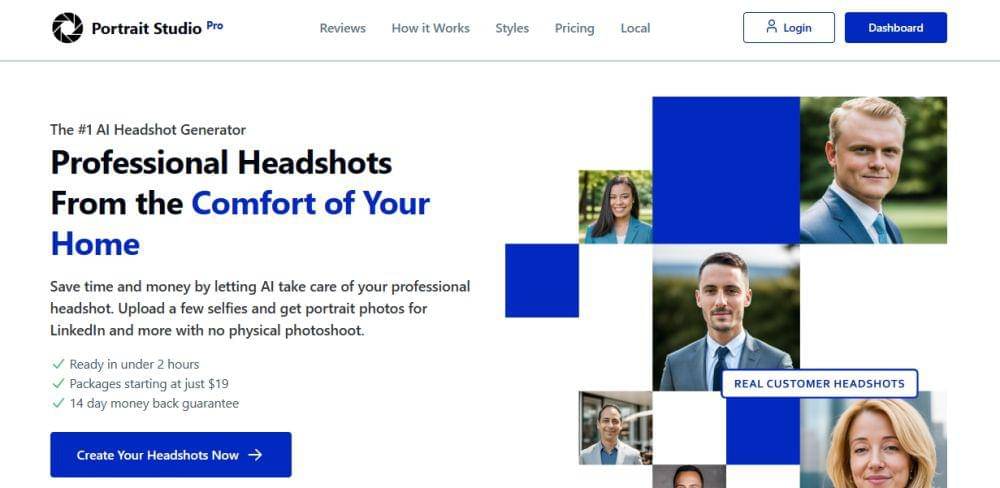The width and height of the screenshot is (1000, 488).
Task: Click the camera aperture logo icon
Action: (68, 28)
